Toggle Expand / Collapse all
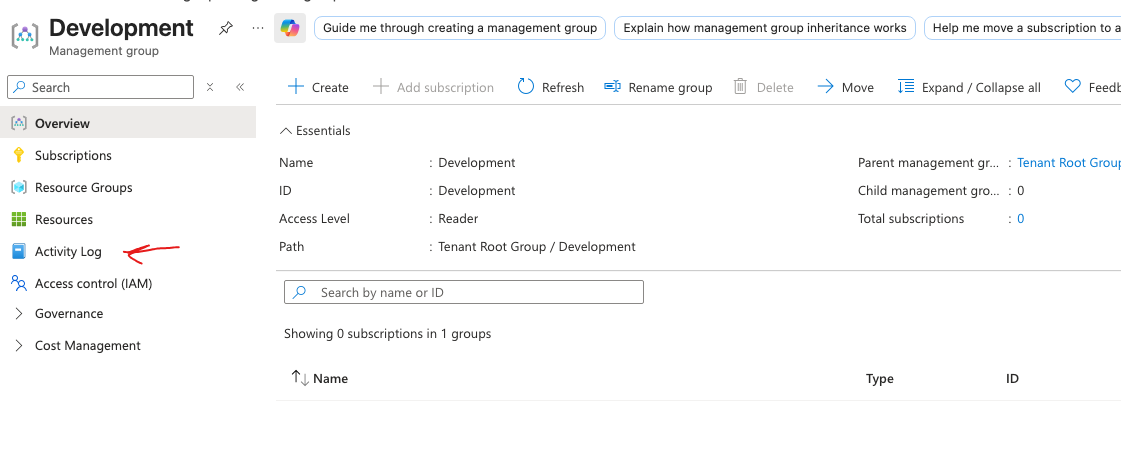Viewport: 1121px width, 452px height. click(969, 87)
